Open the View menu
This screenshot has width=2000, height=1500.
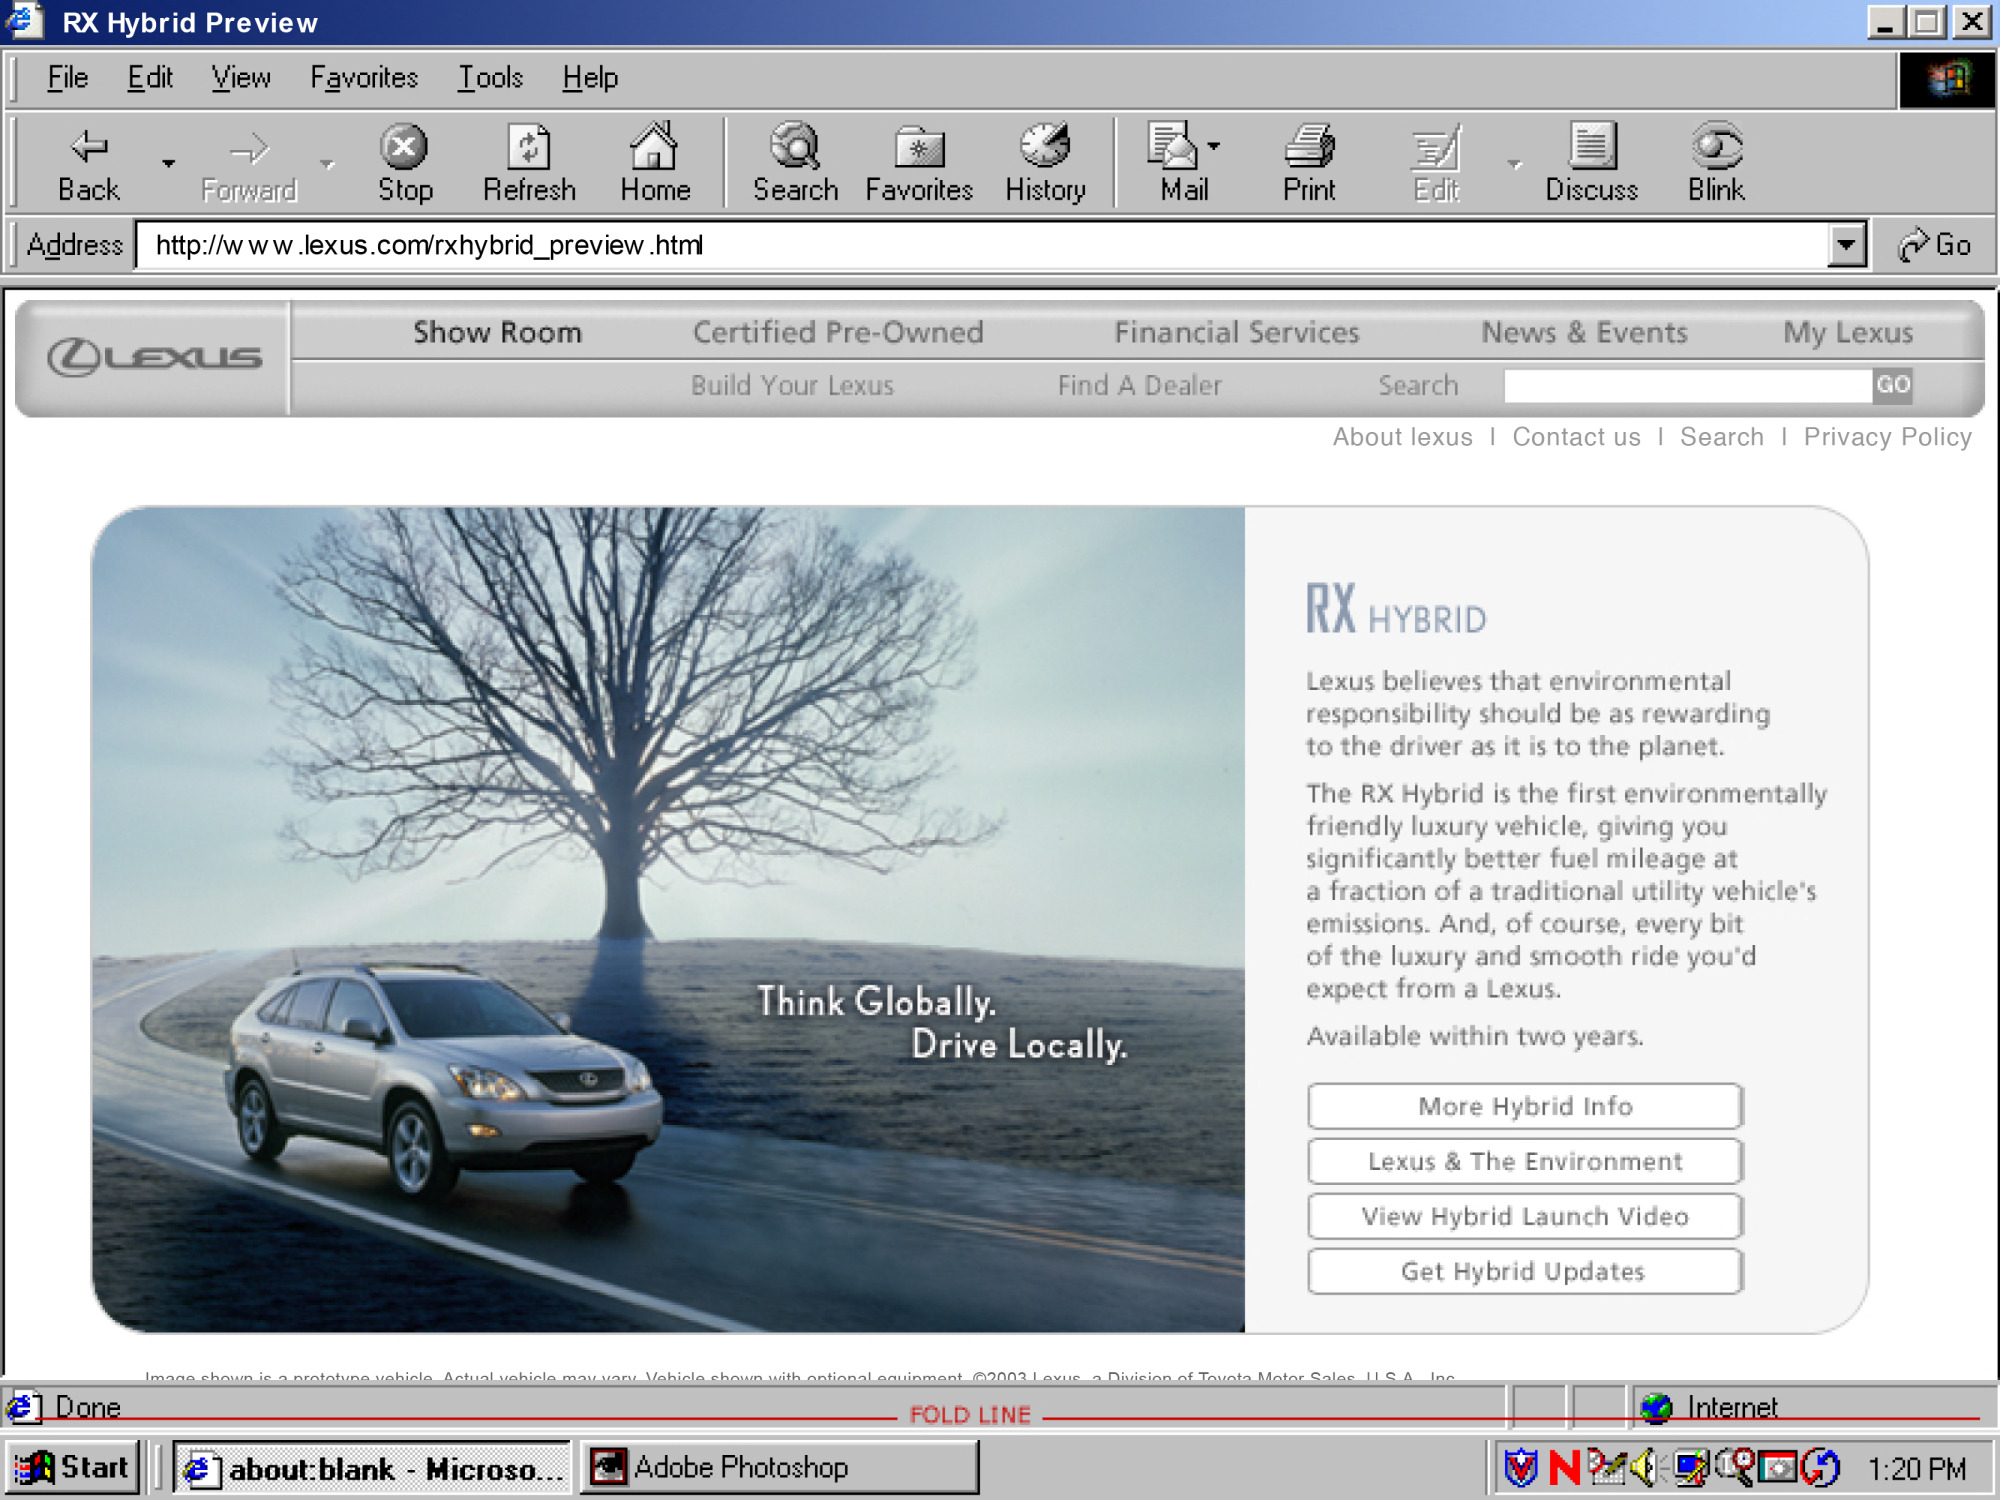[x=240, y=78]
